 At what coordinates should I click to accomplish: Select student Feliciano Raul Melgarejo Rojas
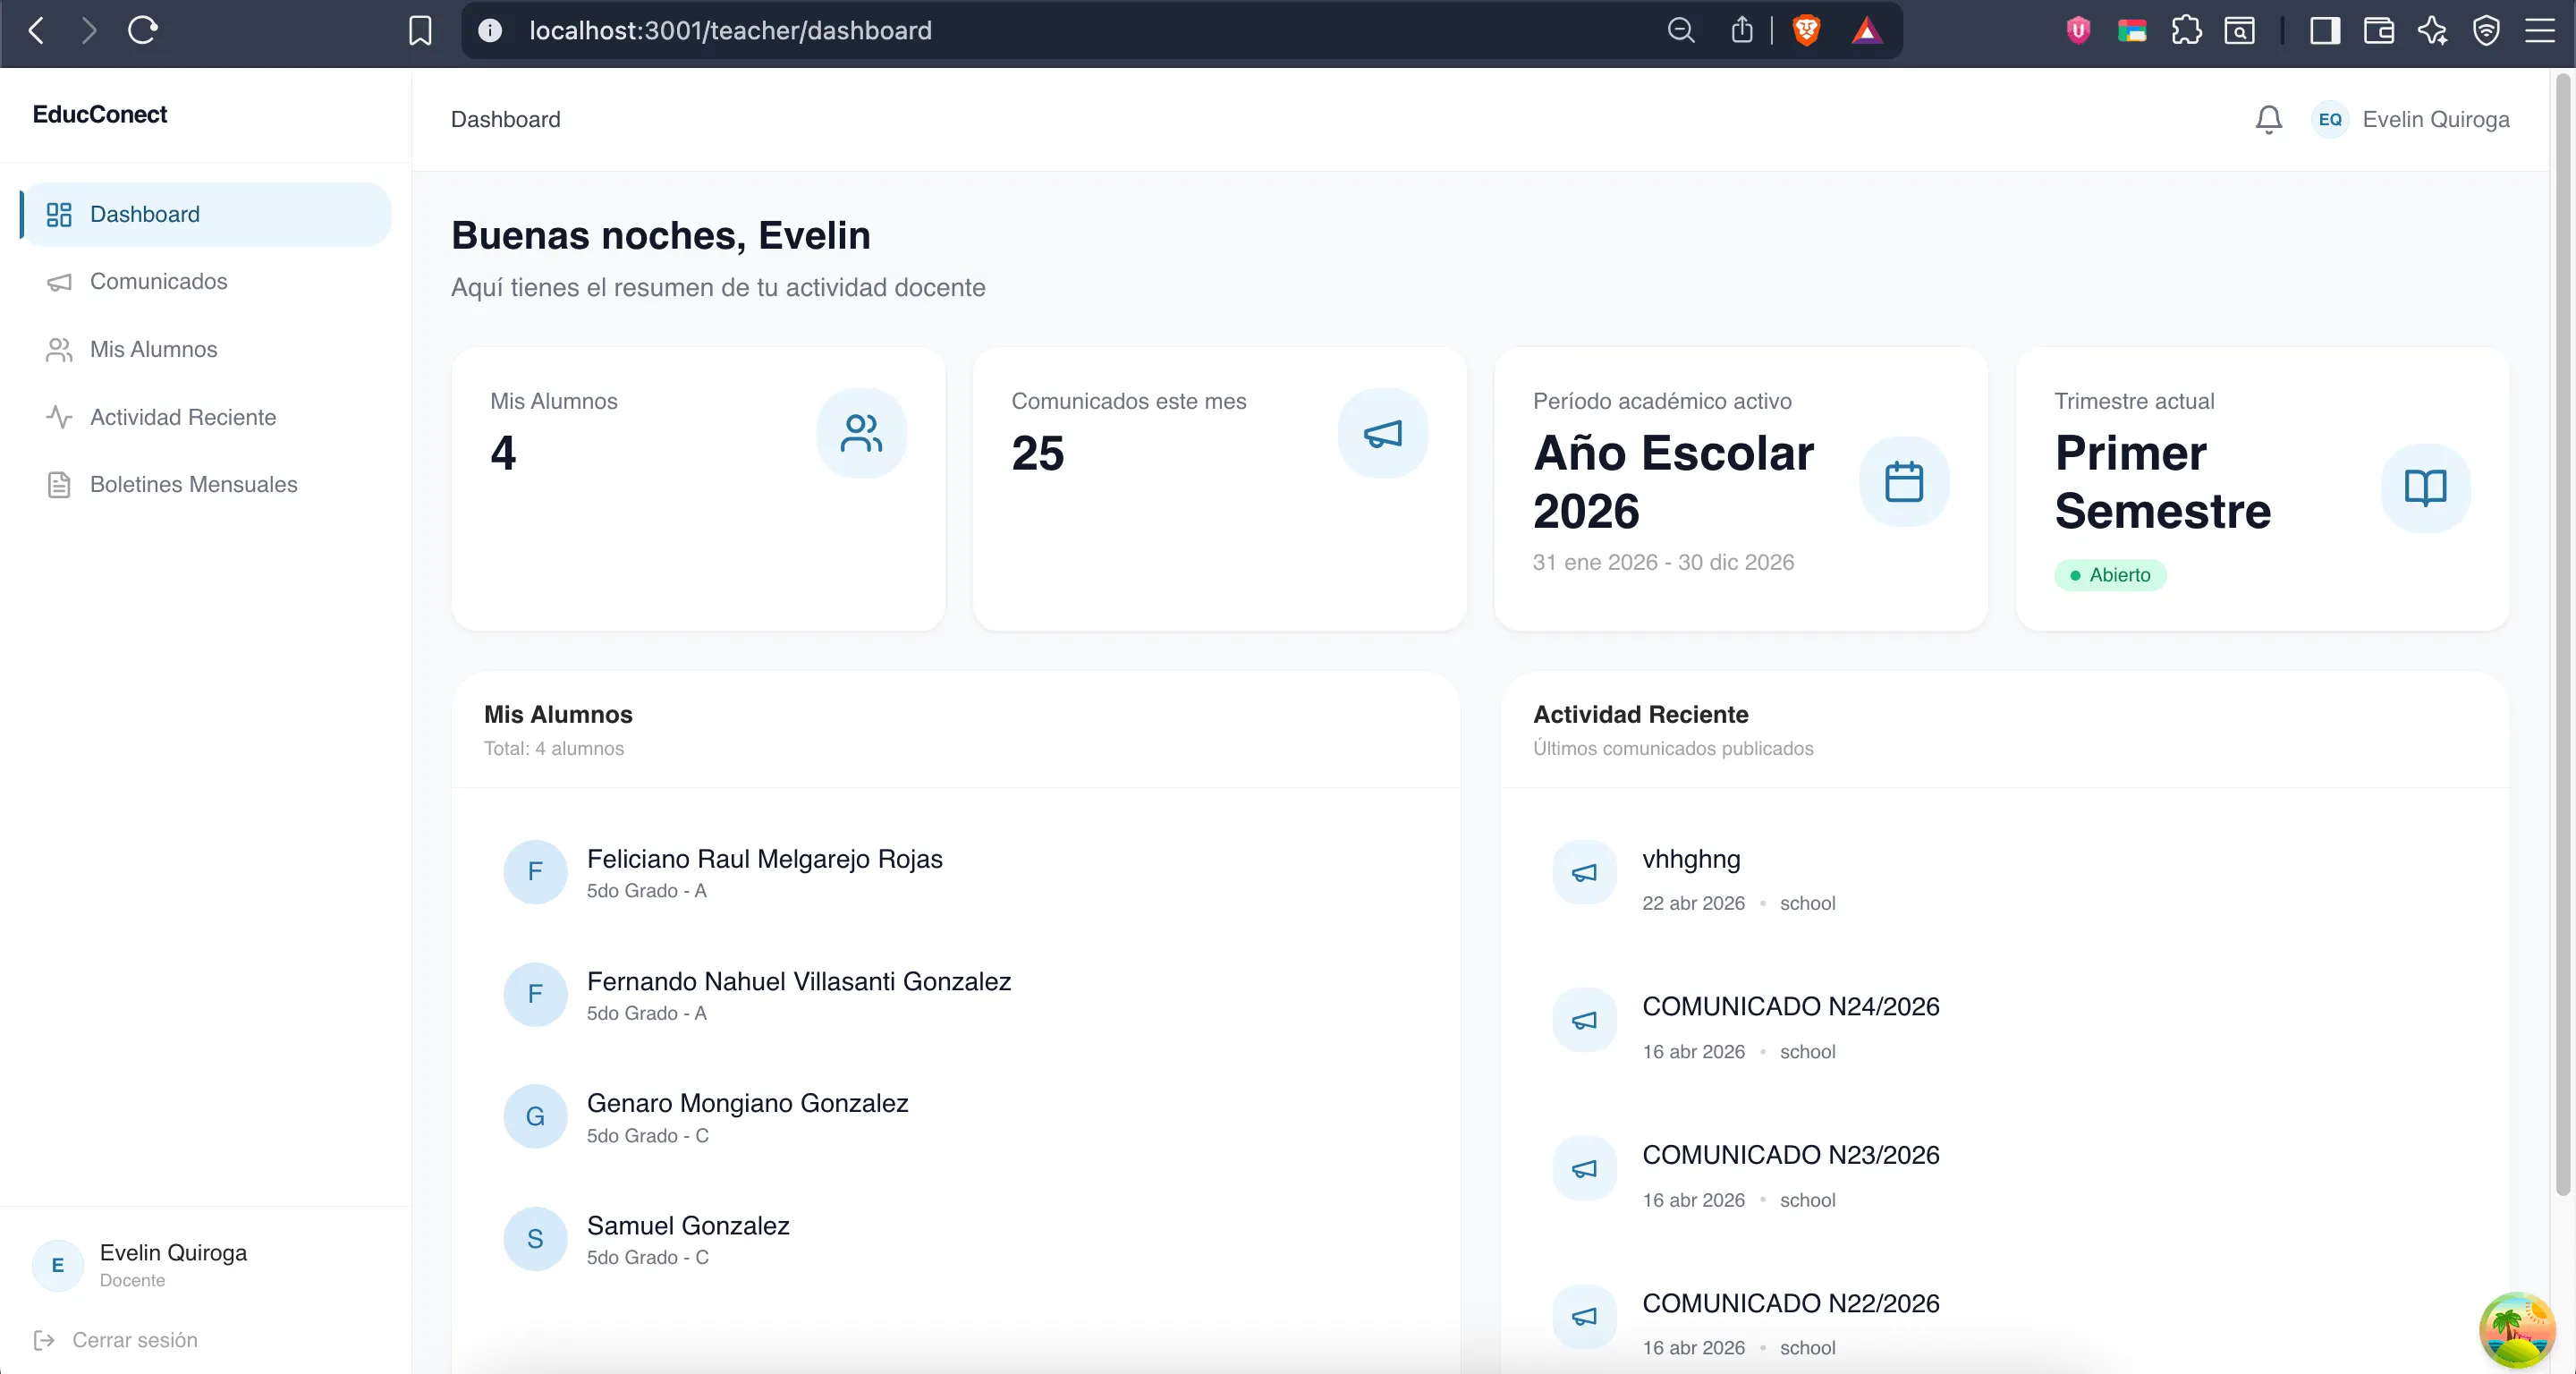point(764,859)
